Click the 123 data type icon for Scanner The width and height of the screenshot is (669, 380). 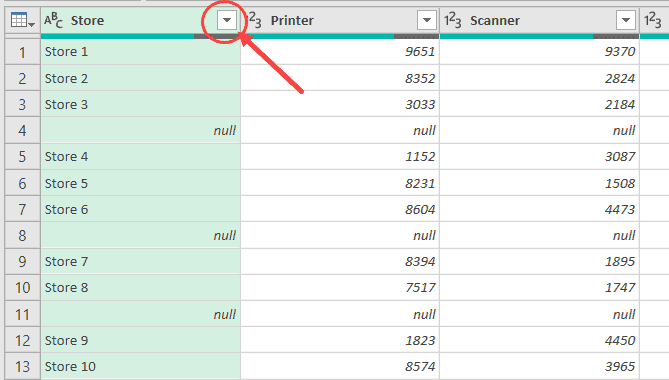[453, 20]
